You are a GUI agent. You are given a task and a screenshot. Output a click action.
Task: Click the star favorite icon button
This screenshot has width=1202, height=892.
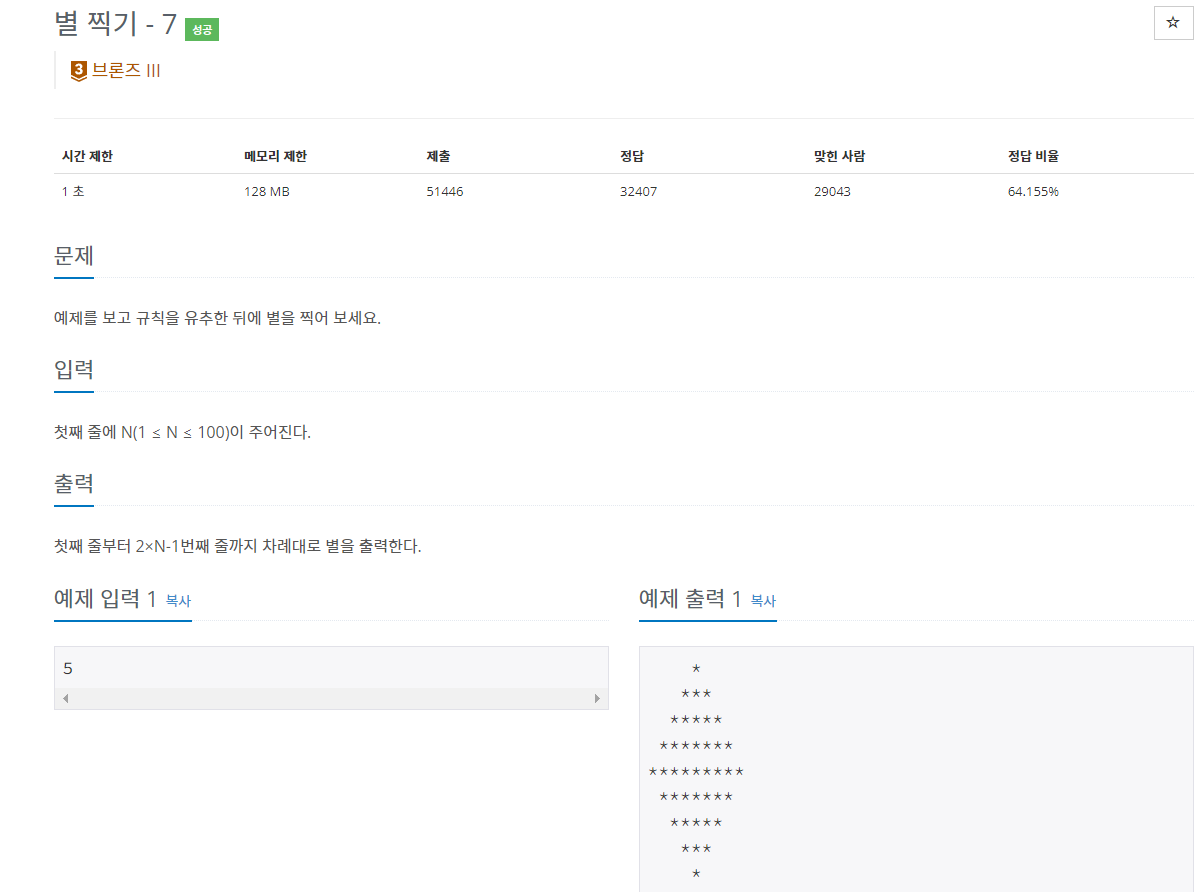pos(1173,22)
